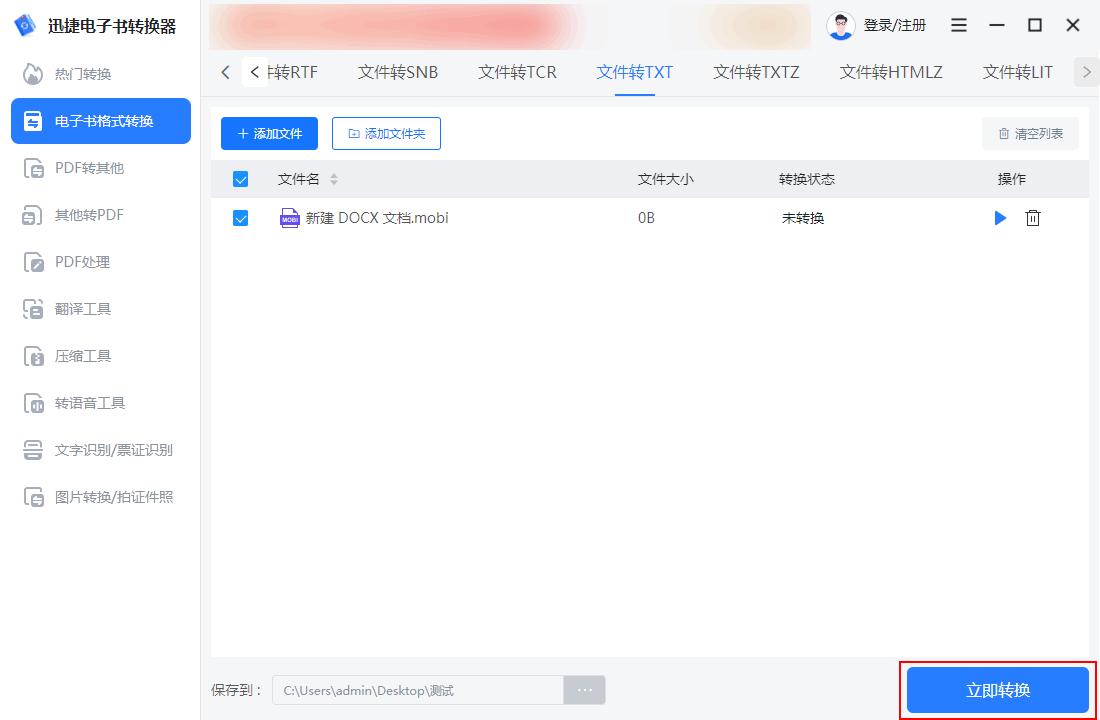This screenshot has width=1100, height=720.
Task: Browse save folder with the ... button
Action: [584, 689]
